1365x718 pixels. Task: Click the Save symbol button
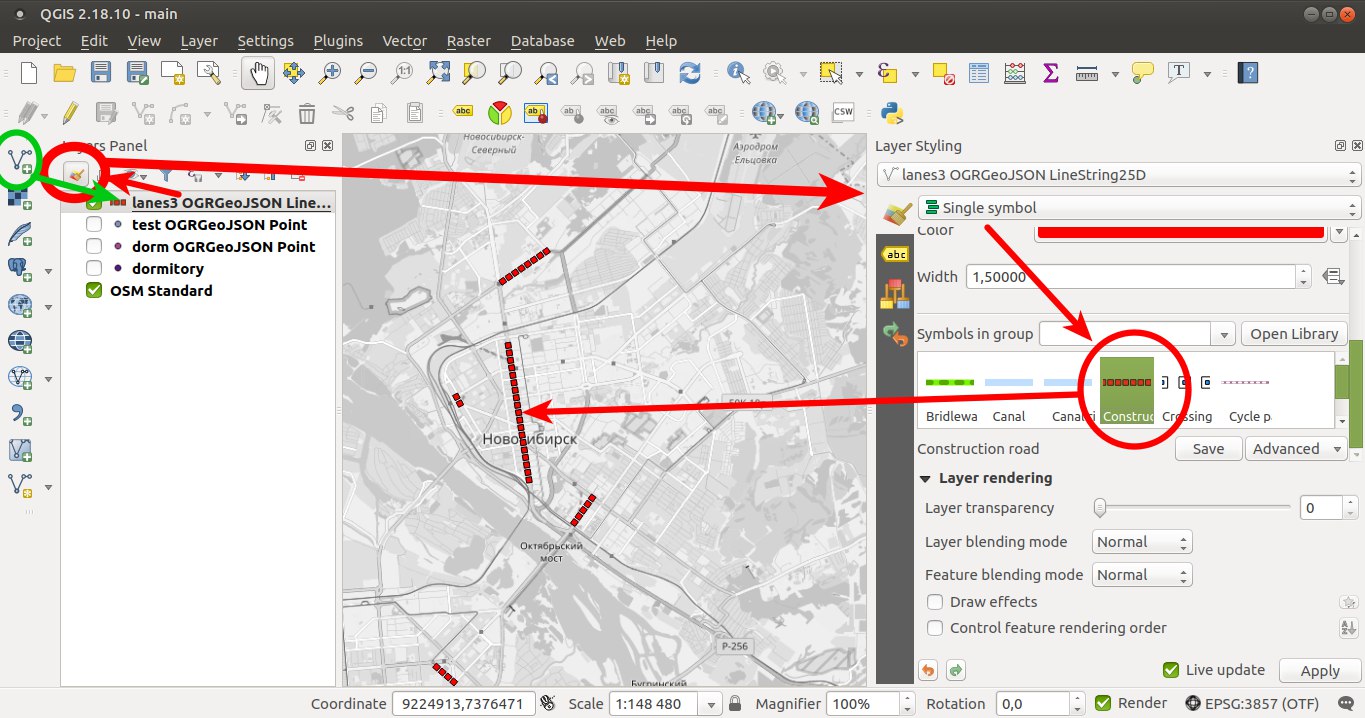click(1208, 449)
